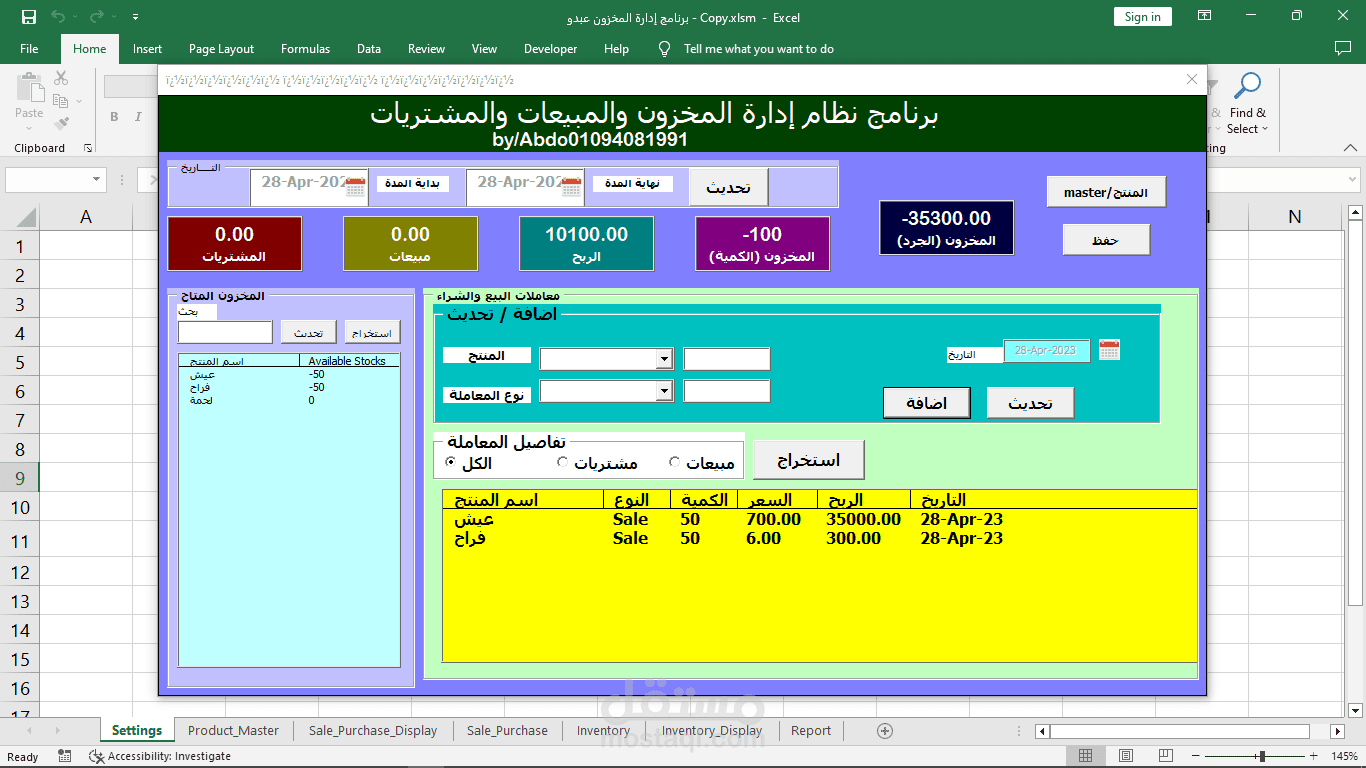The height and width of the screenshot is (768, 1366).
Task: Click تحديث button in teal panel
Action: (x=1030, y=403)
